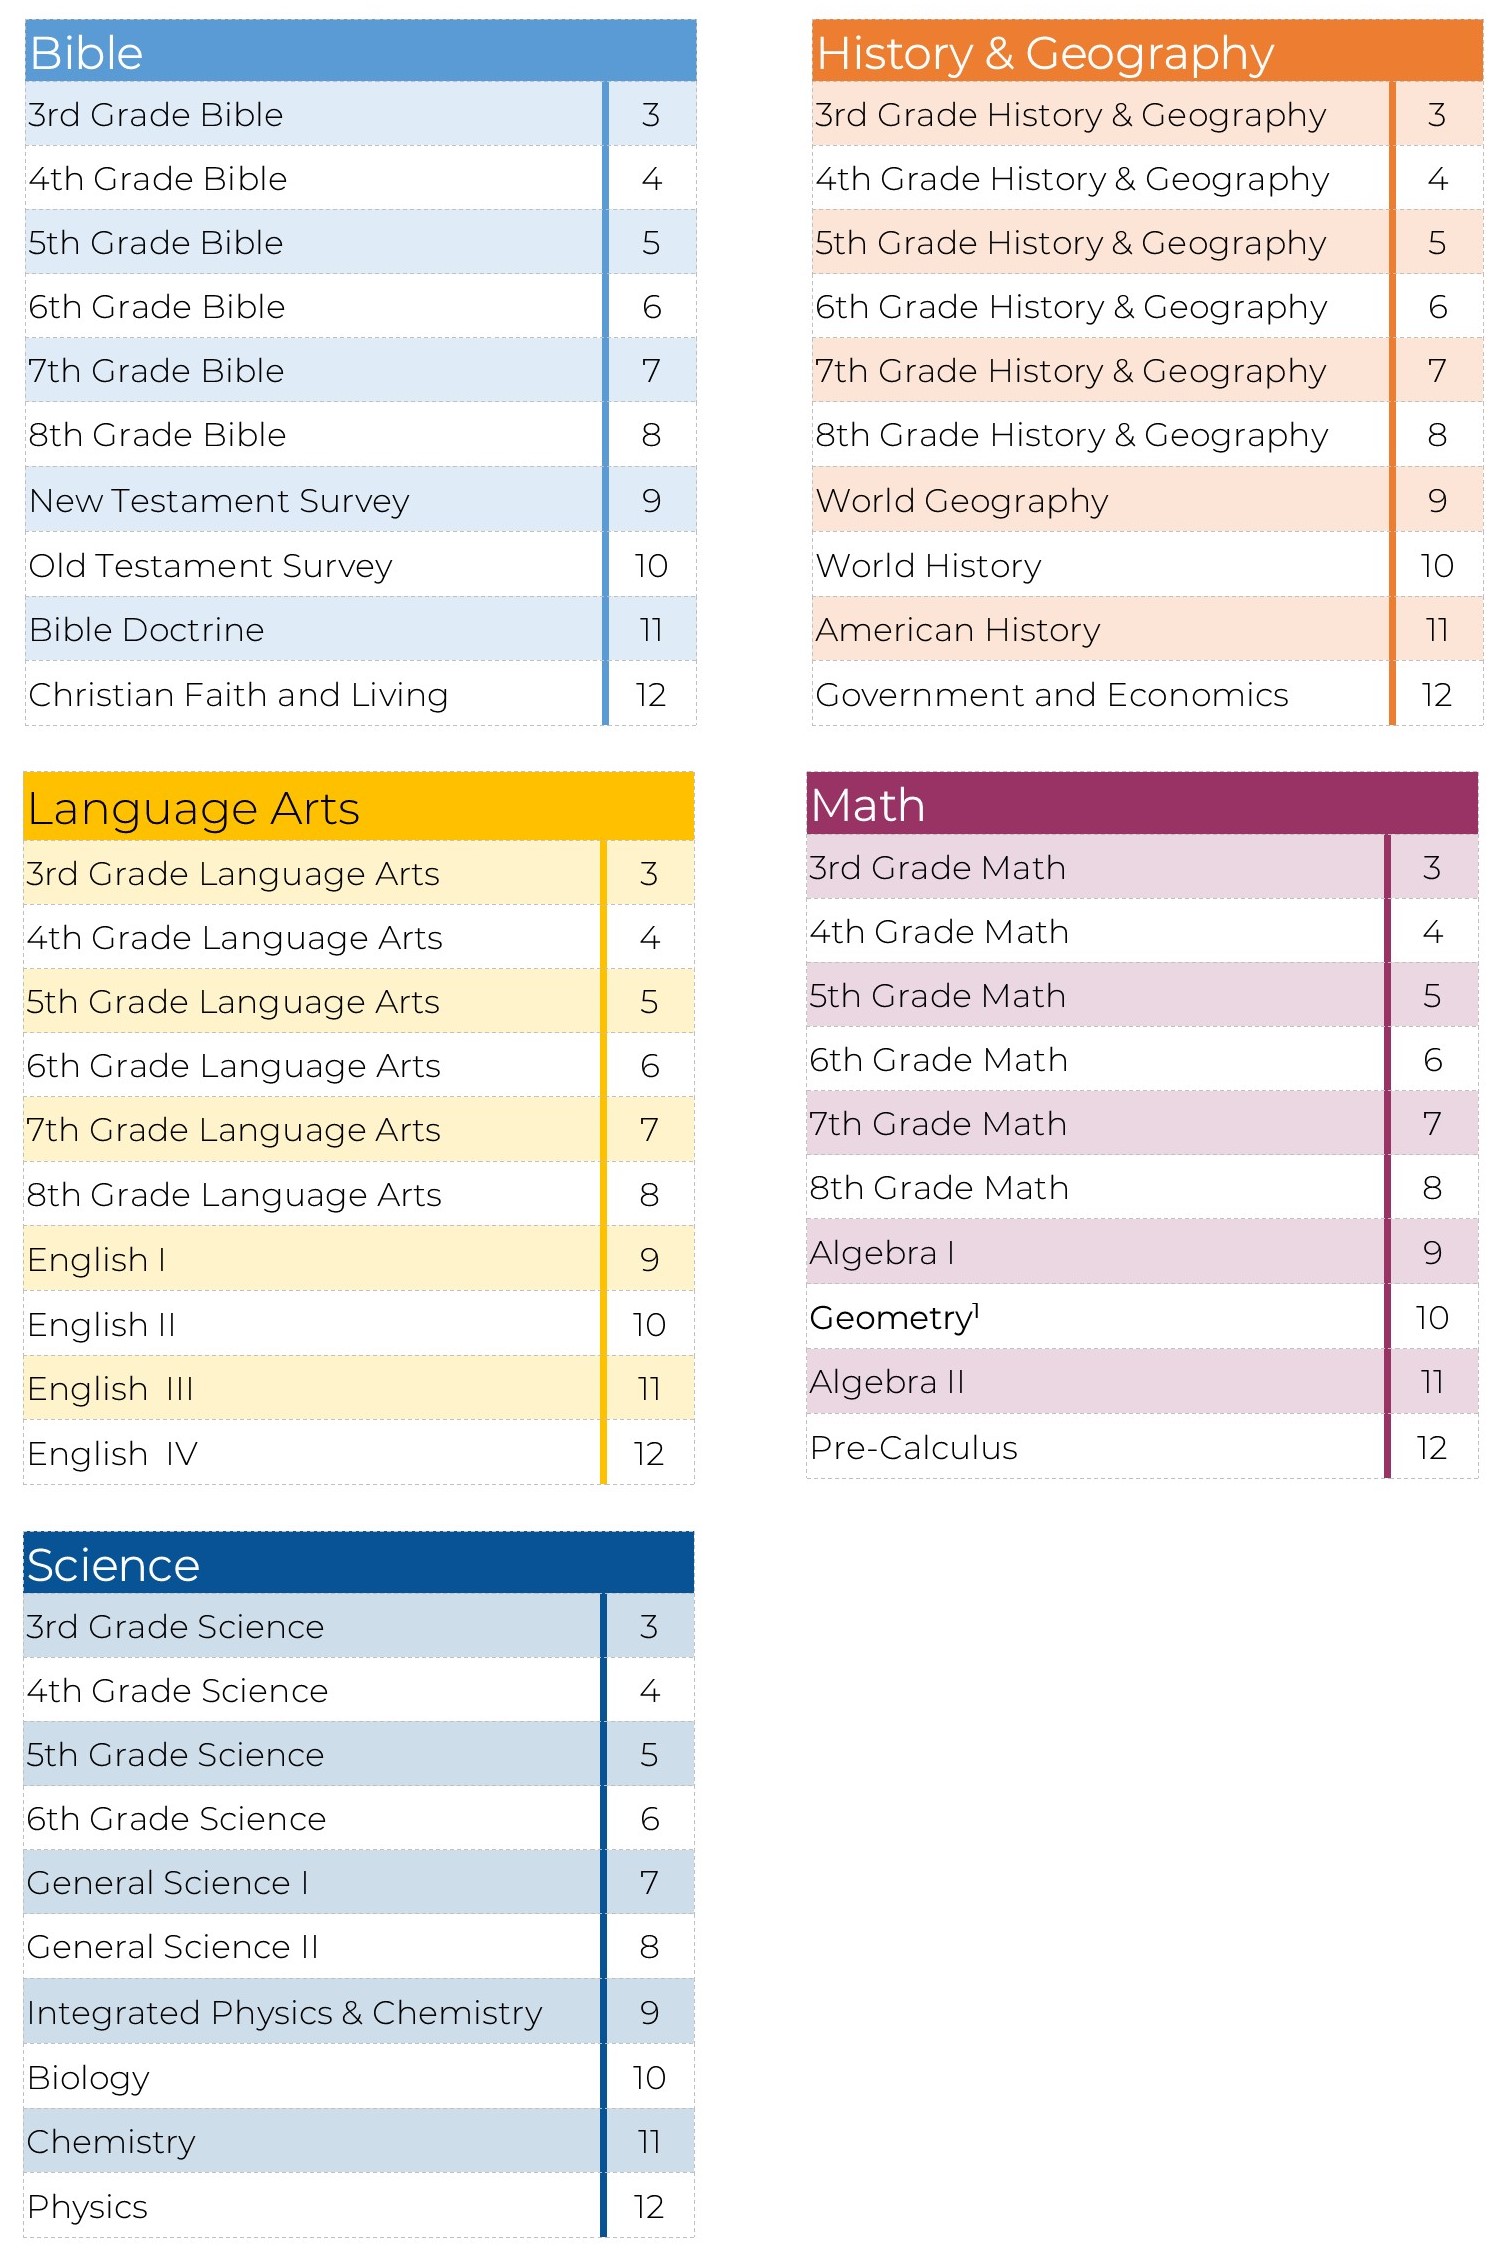Click the Christian Faith and Living course
The width and height of the screenshot is (1504, 2254).
tap(238, 694)
